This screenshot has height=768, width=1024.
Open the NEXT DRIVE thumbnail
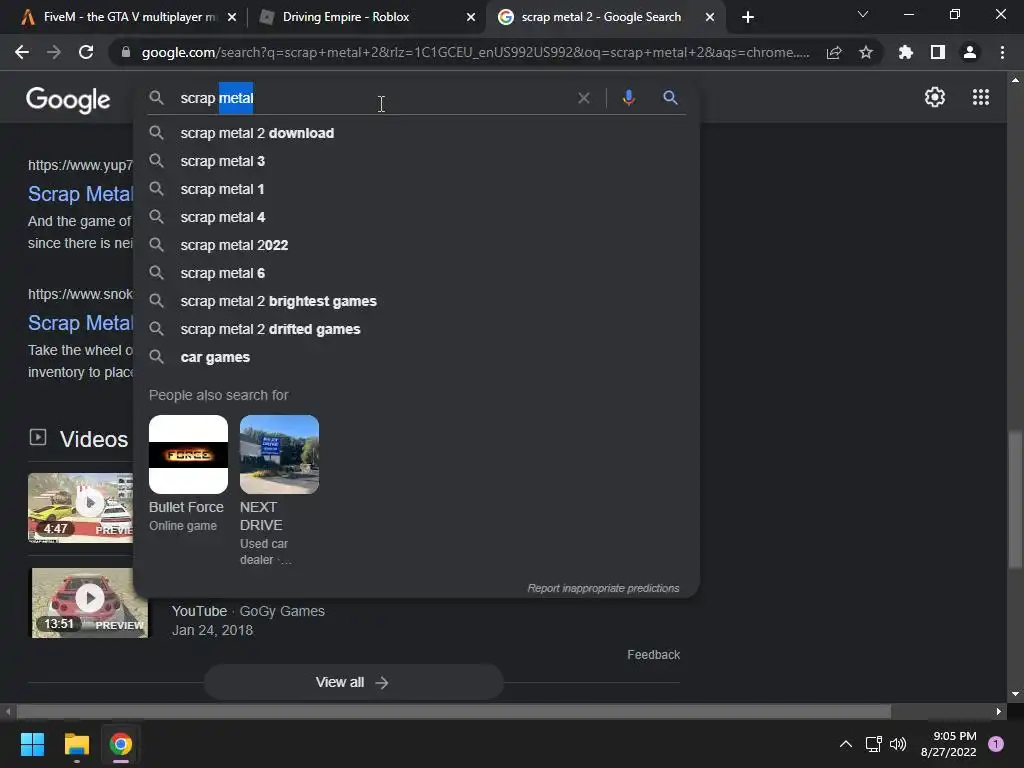tap(279, 455)
